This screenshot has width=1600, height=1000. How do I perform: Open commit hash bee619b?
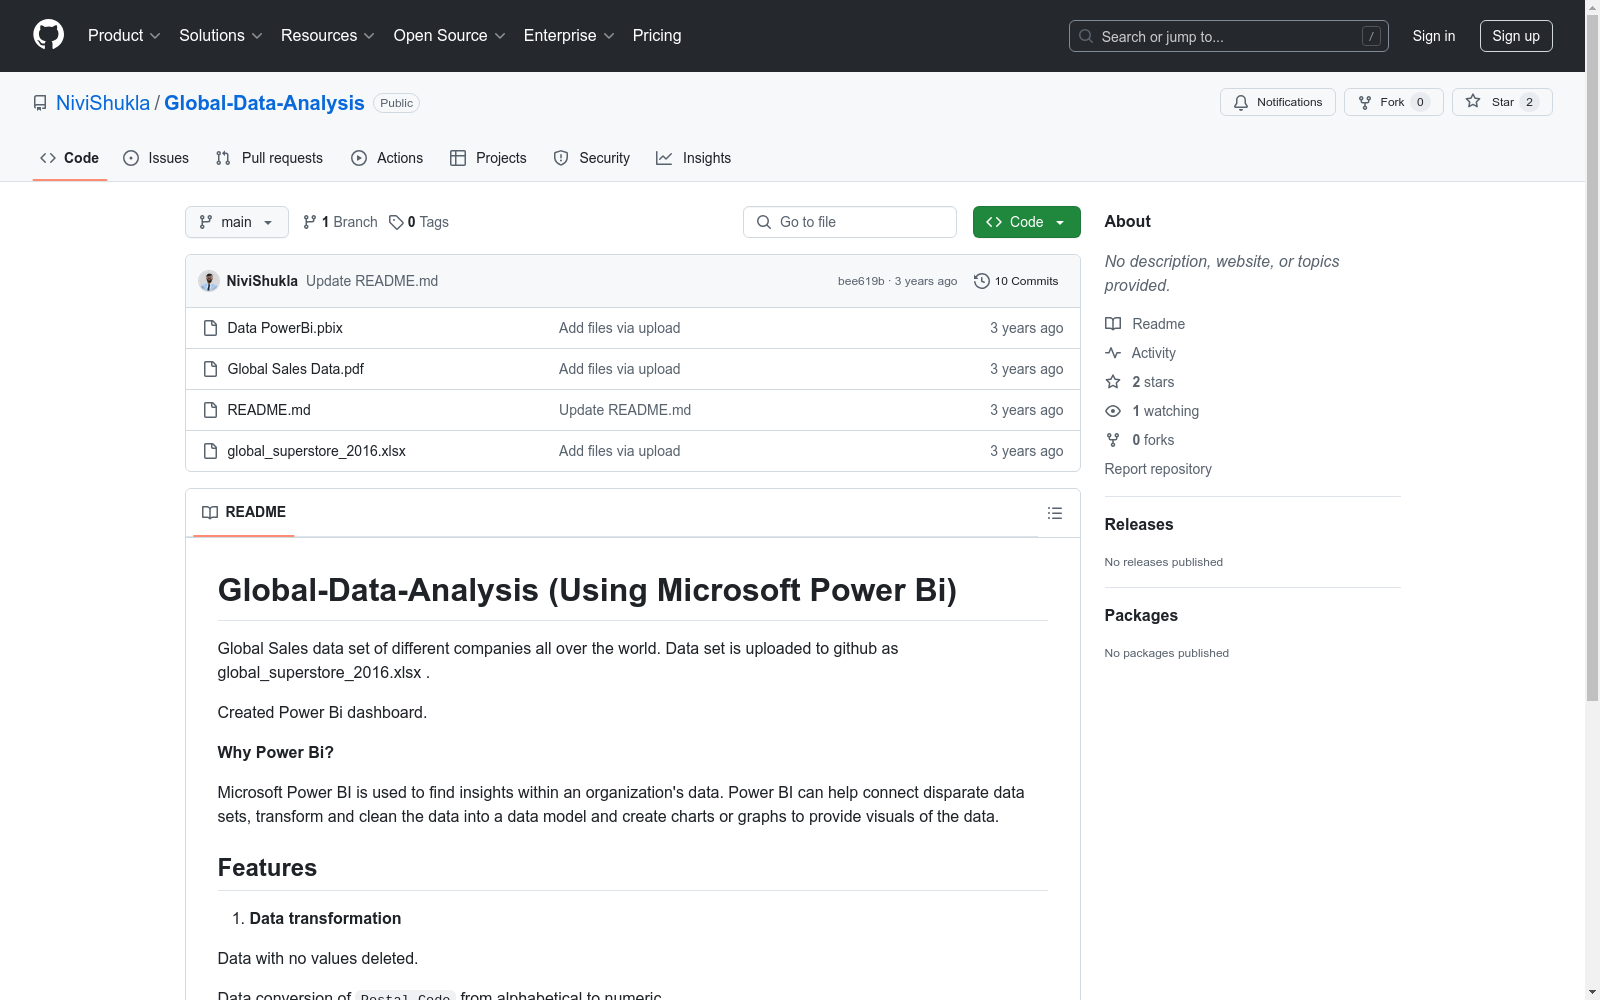[861, 281]
